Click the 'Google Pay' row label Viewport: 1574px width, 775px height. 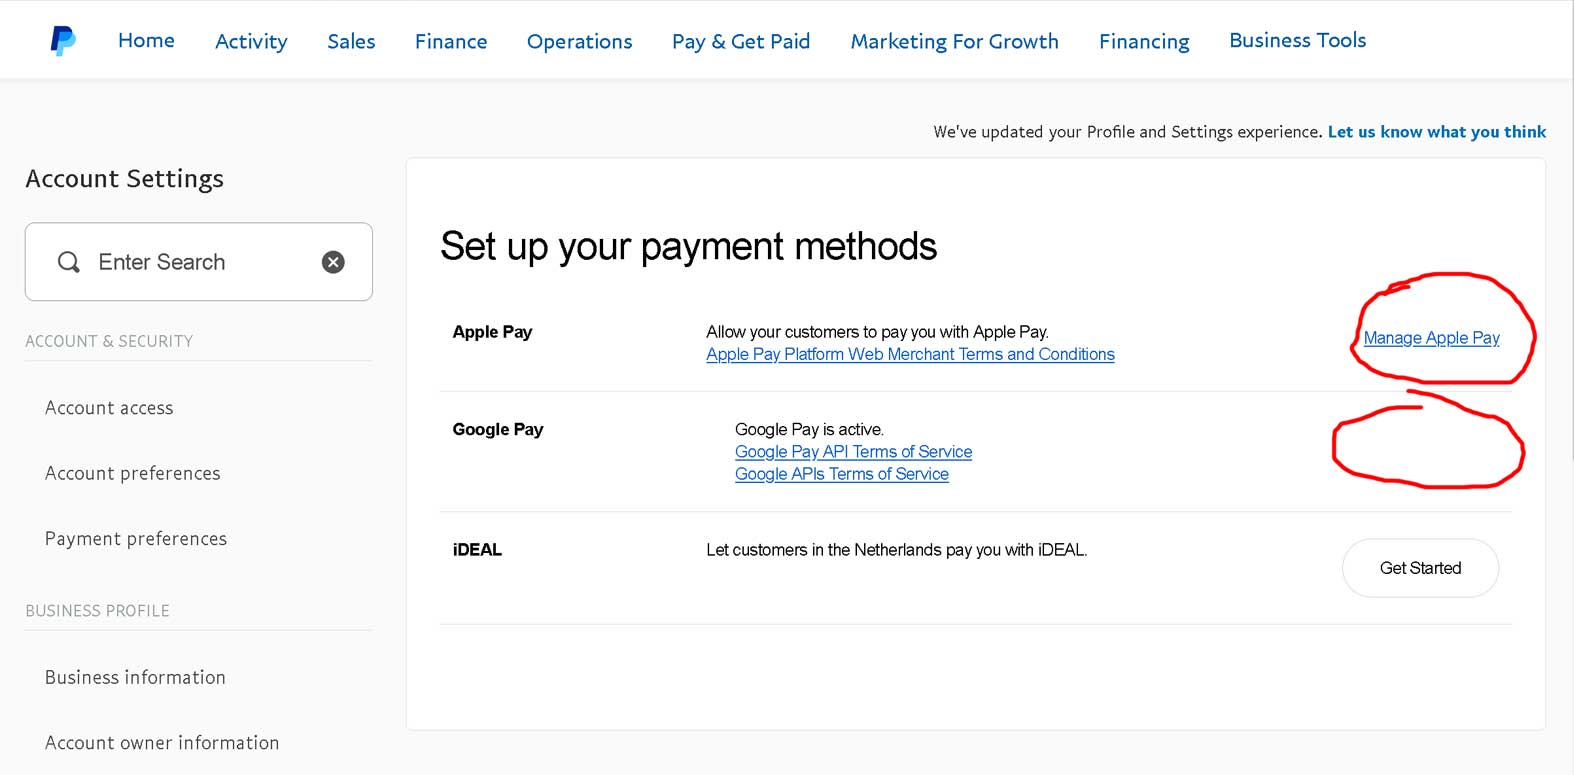click(498, 429)
